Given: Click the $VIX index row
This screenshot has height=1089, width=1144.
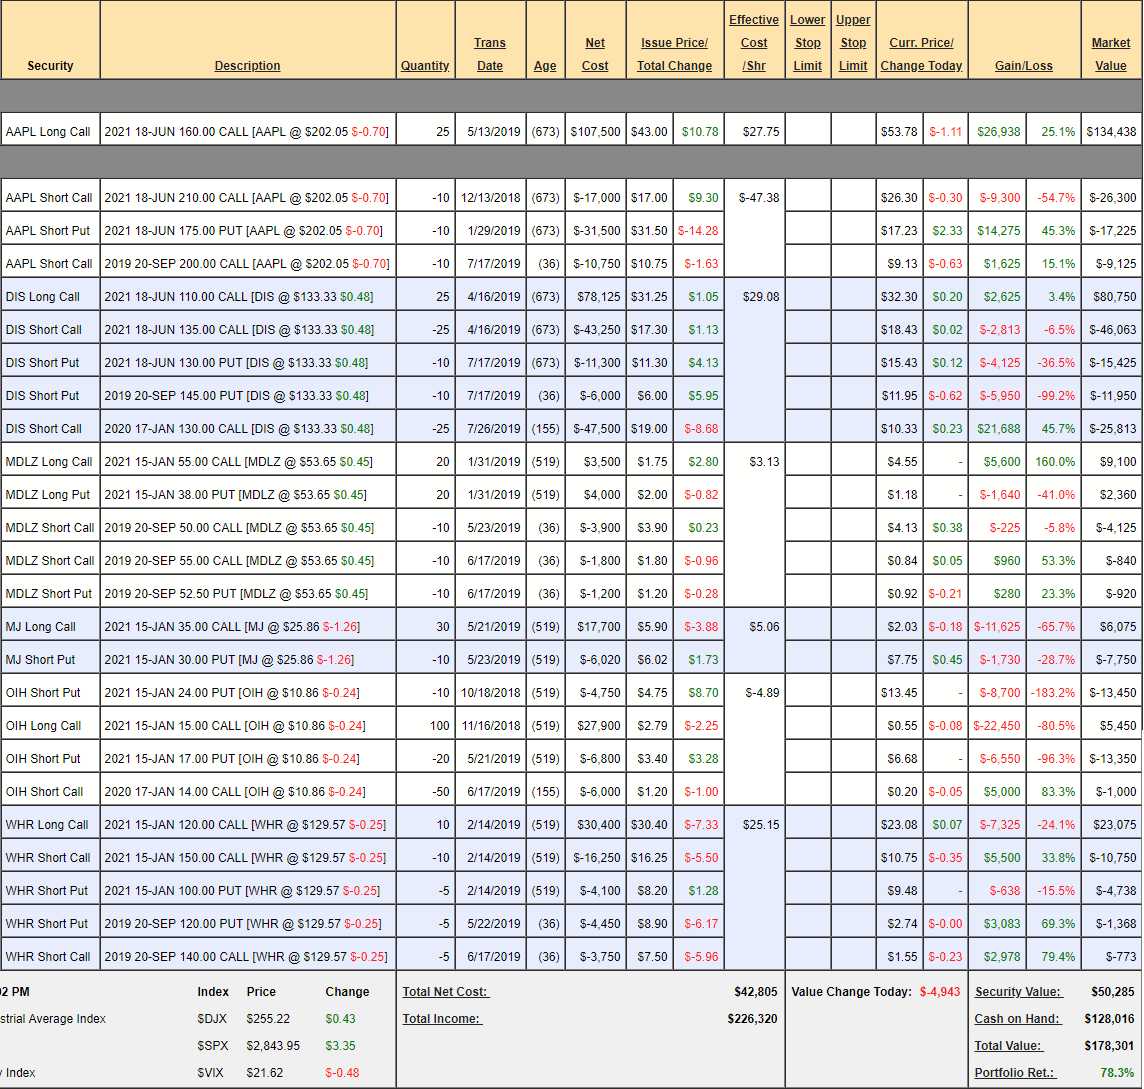Looking at the screenshot, I should (211, 1073).
